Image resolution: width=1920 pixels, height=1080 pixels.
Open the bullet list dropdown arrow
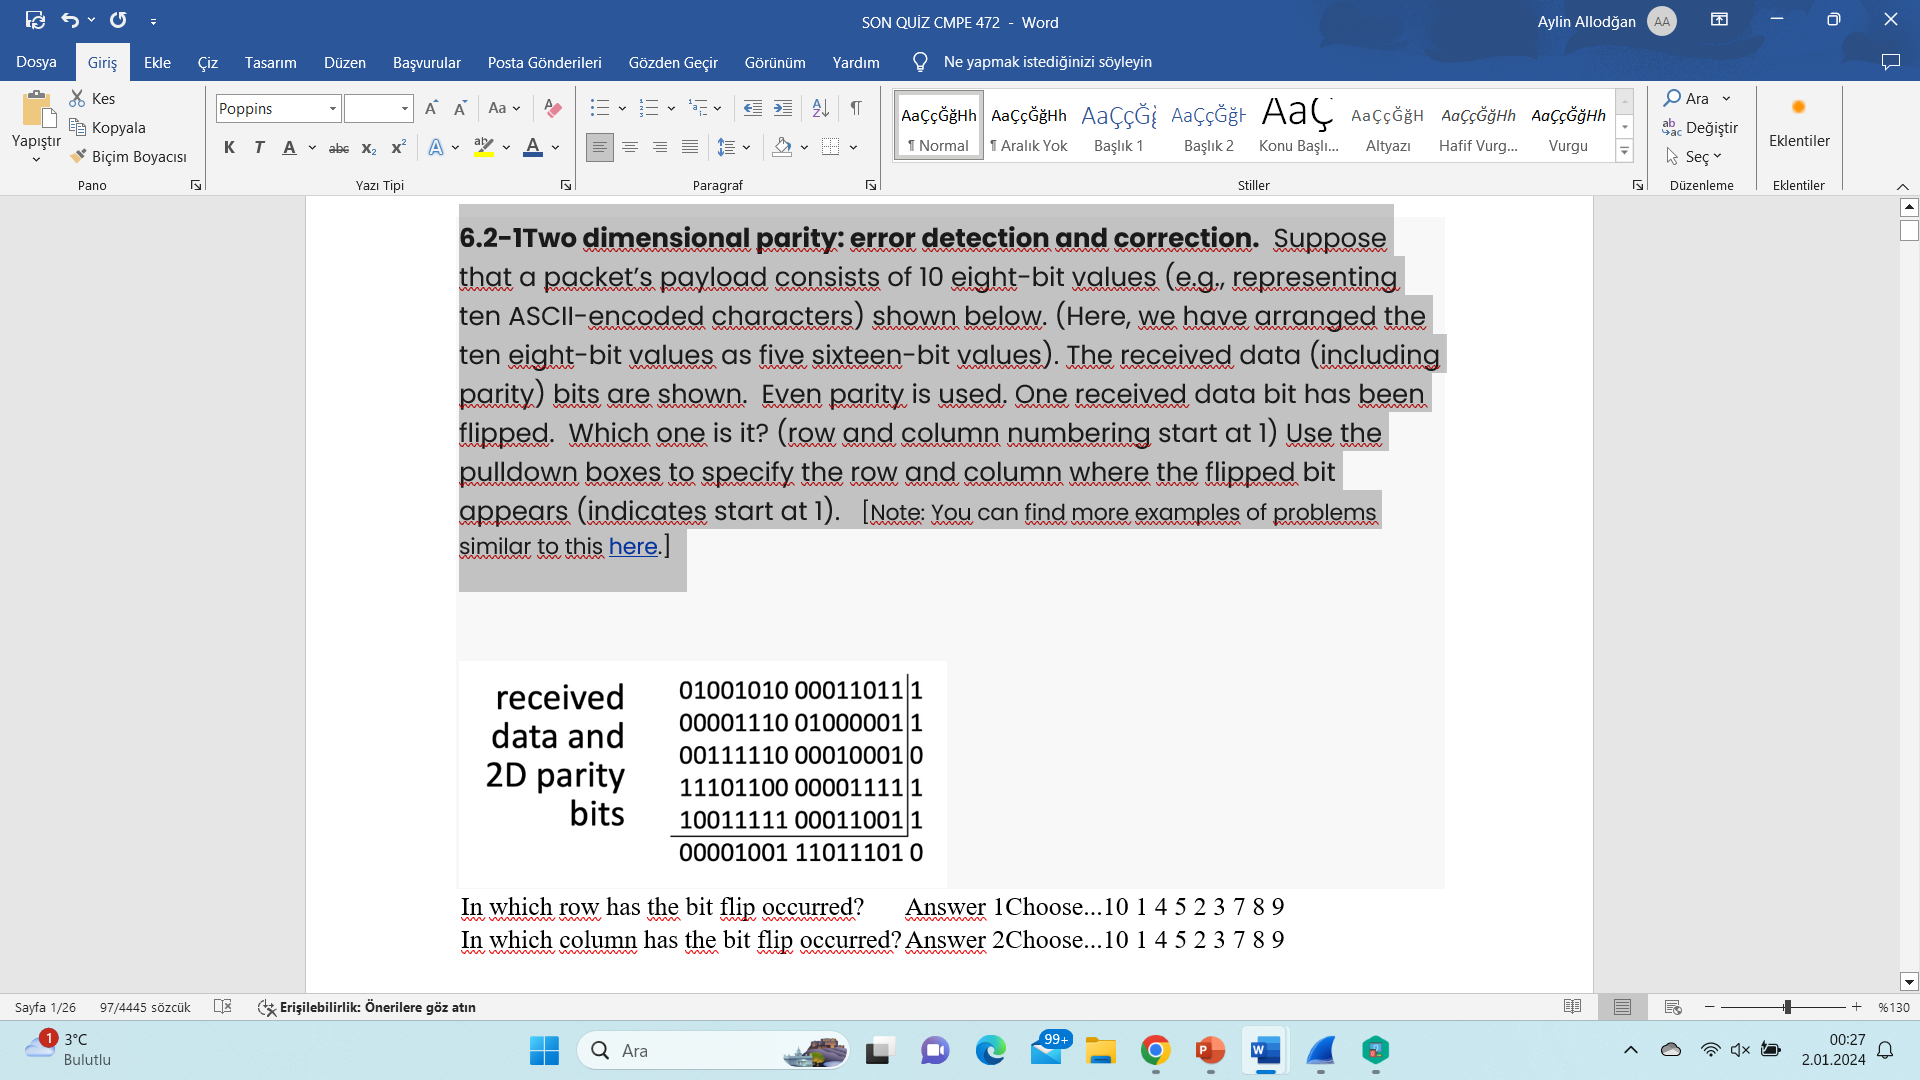coord(622,108)
